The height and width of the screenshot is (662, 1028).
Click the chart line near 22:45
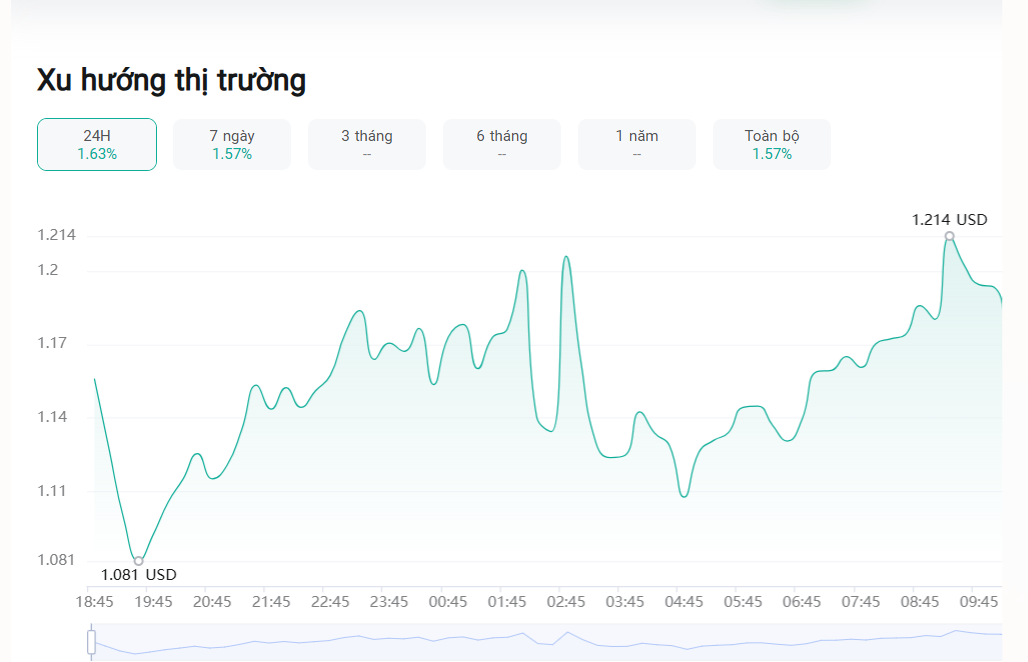(330, 376)
